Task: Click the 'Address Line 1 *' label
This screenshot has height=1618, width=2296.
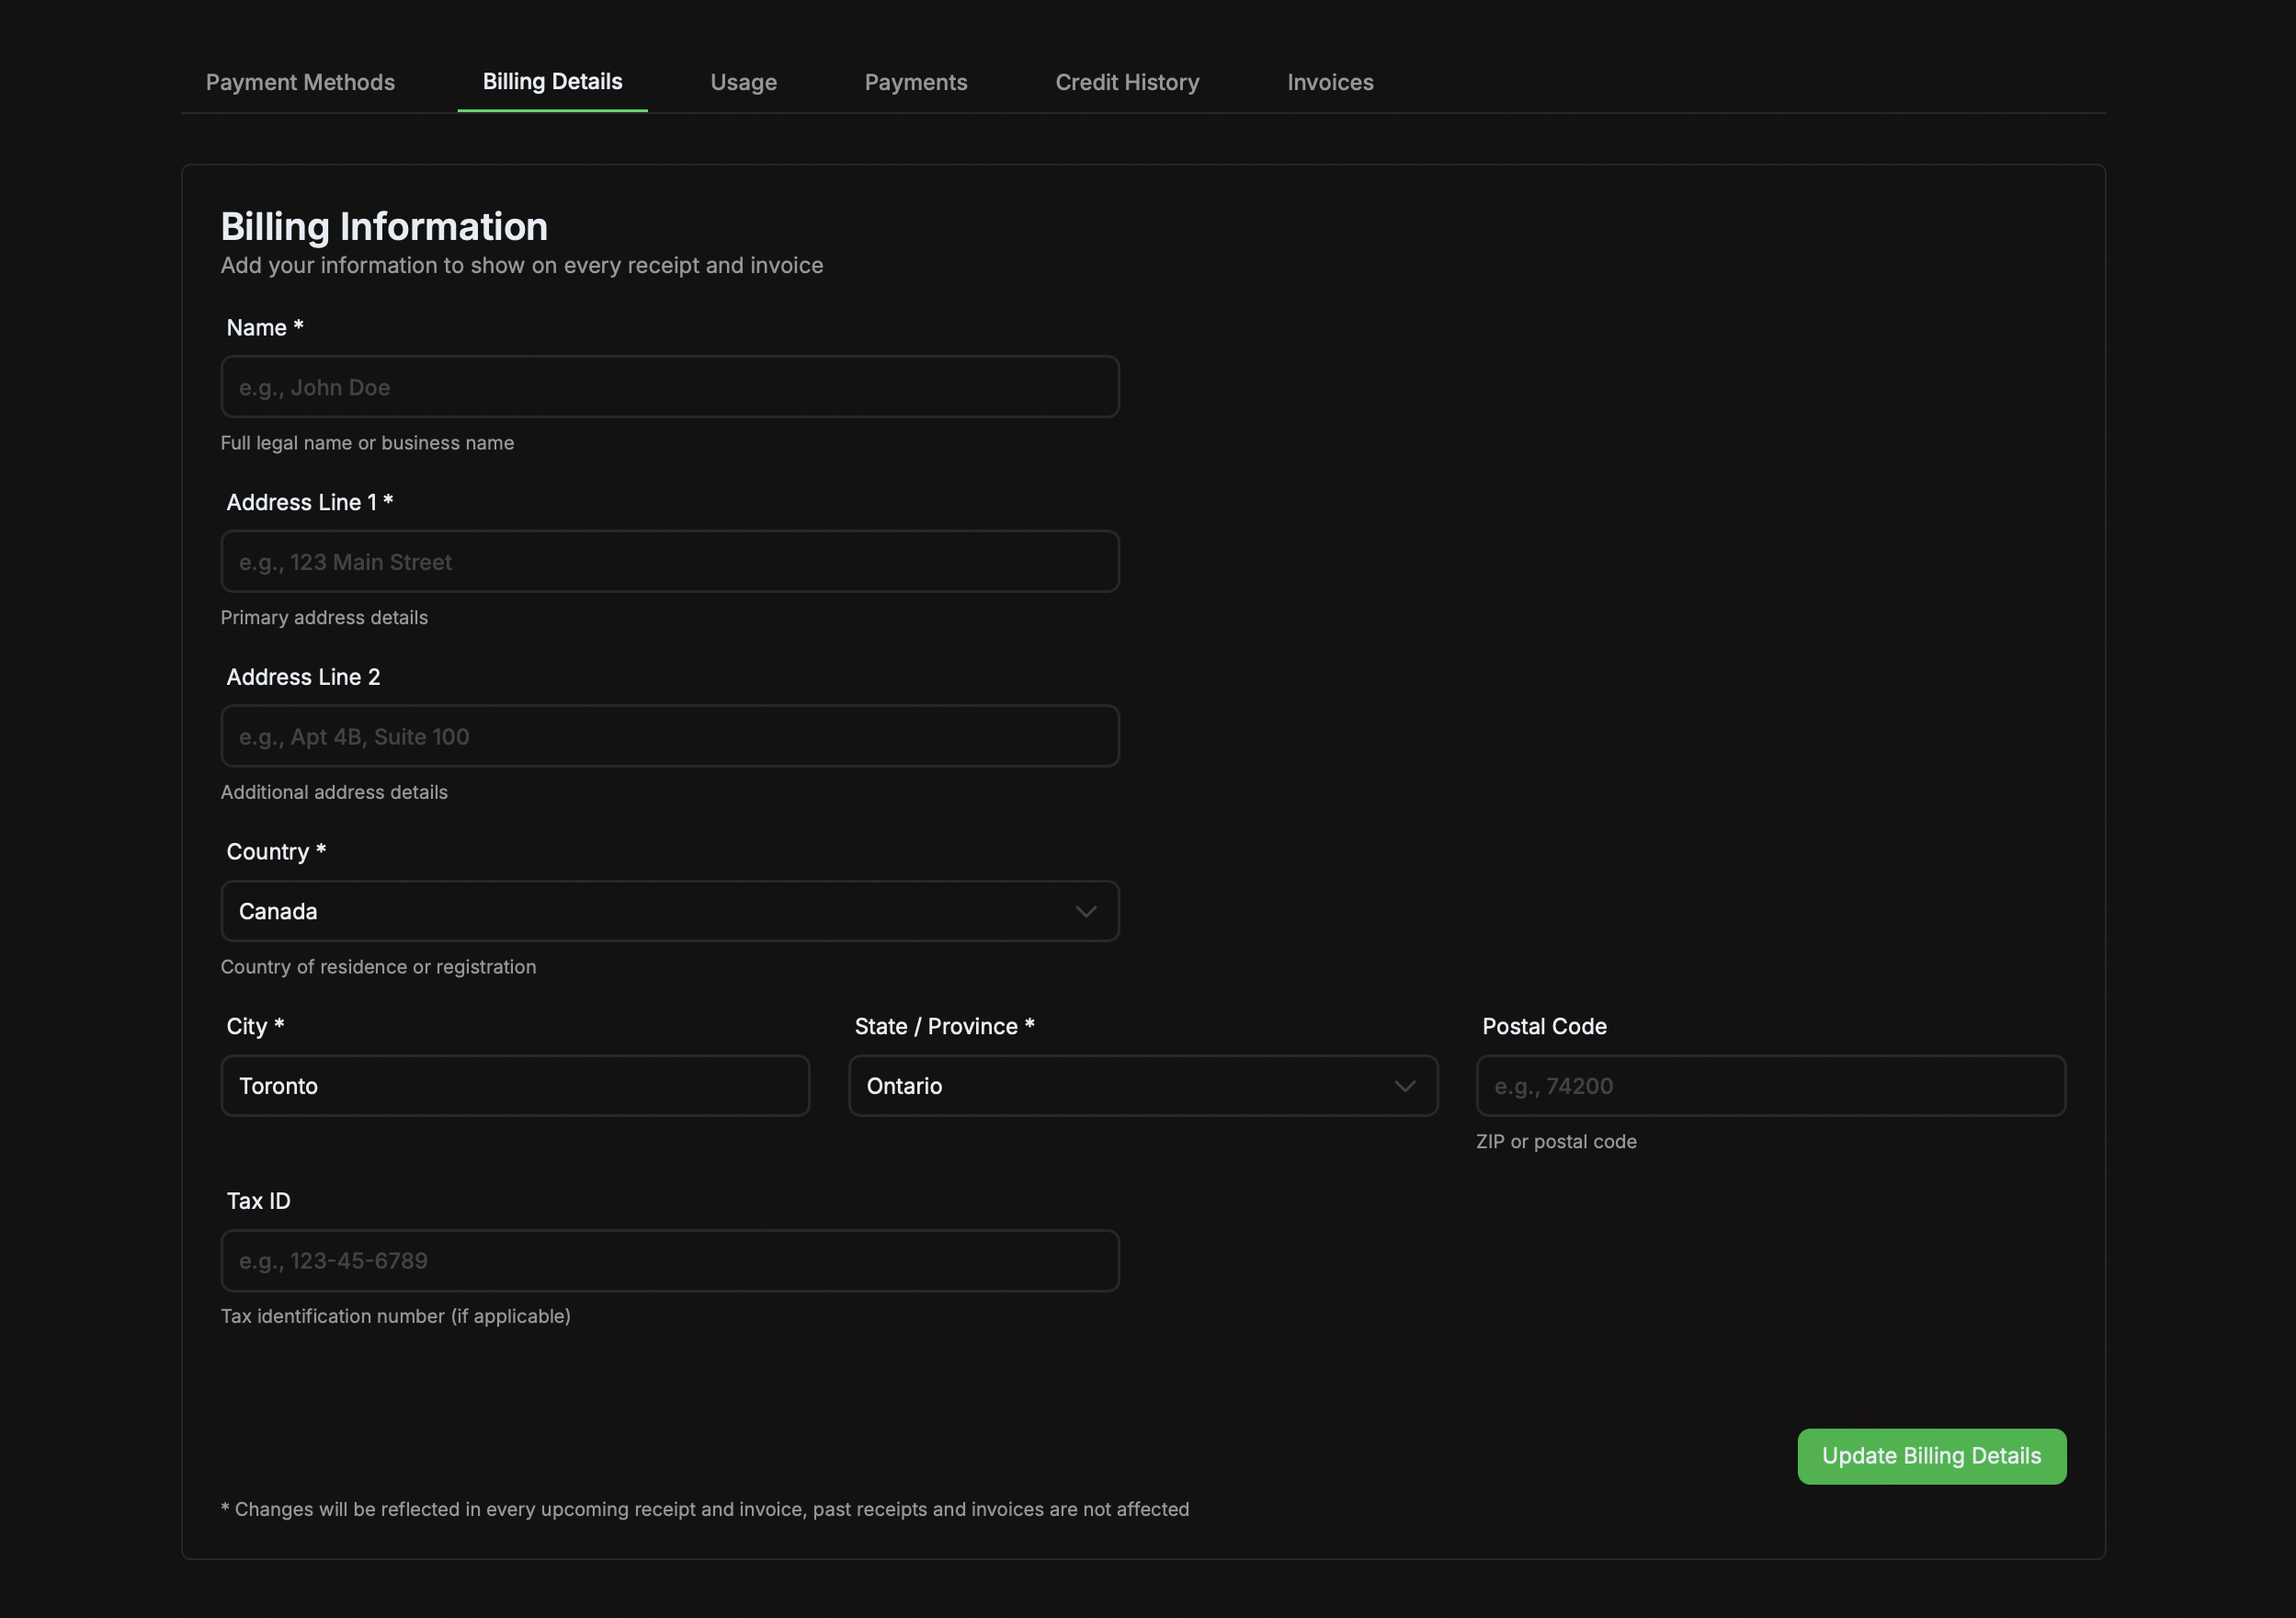Action: coord(310,503)
